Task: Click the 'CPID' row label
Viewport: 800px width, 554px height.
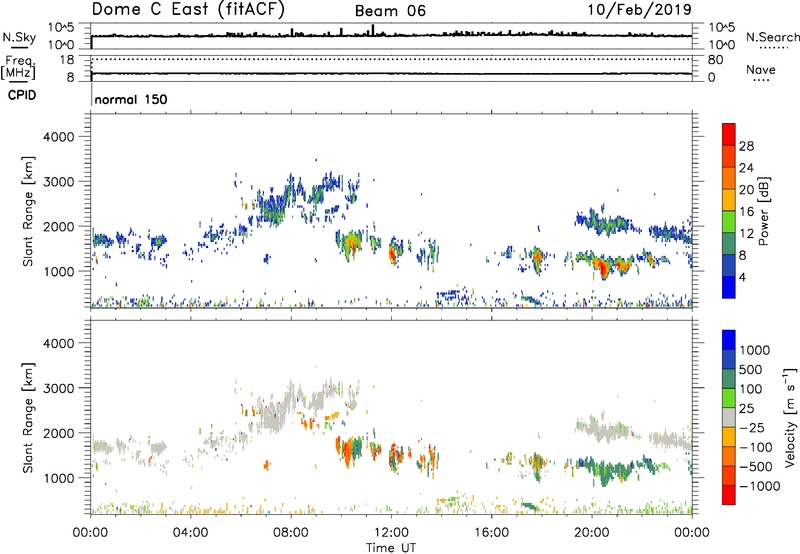Action: pos(22,95)
